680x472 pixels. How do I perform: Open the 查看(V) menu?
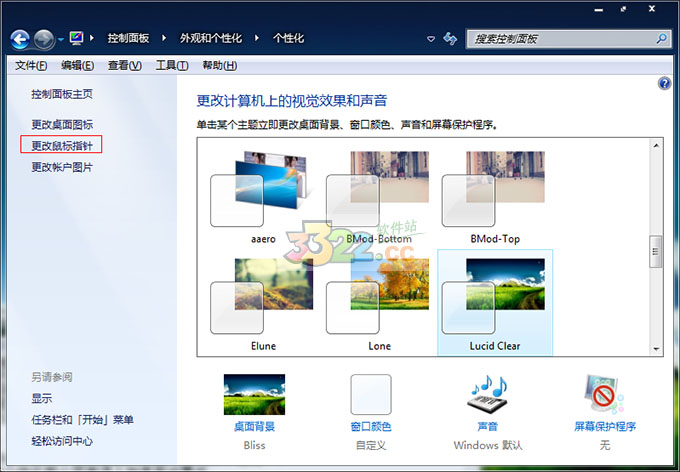(124, 66)
